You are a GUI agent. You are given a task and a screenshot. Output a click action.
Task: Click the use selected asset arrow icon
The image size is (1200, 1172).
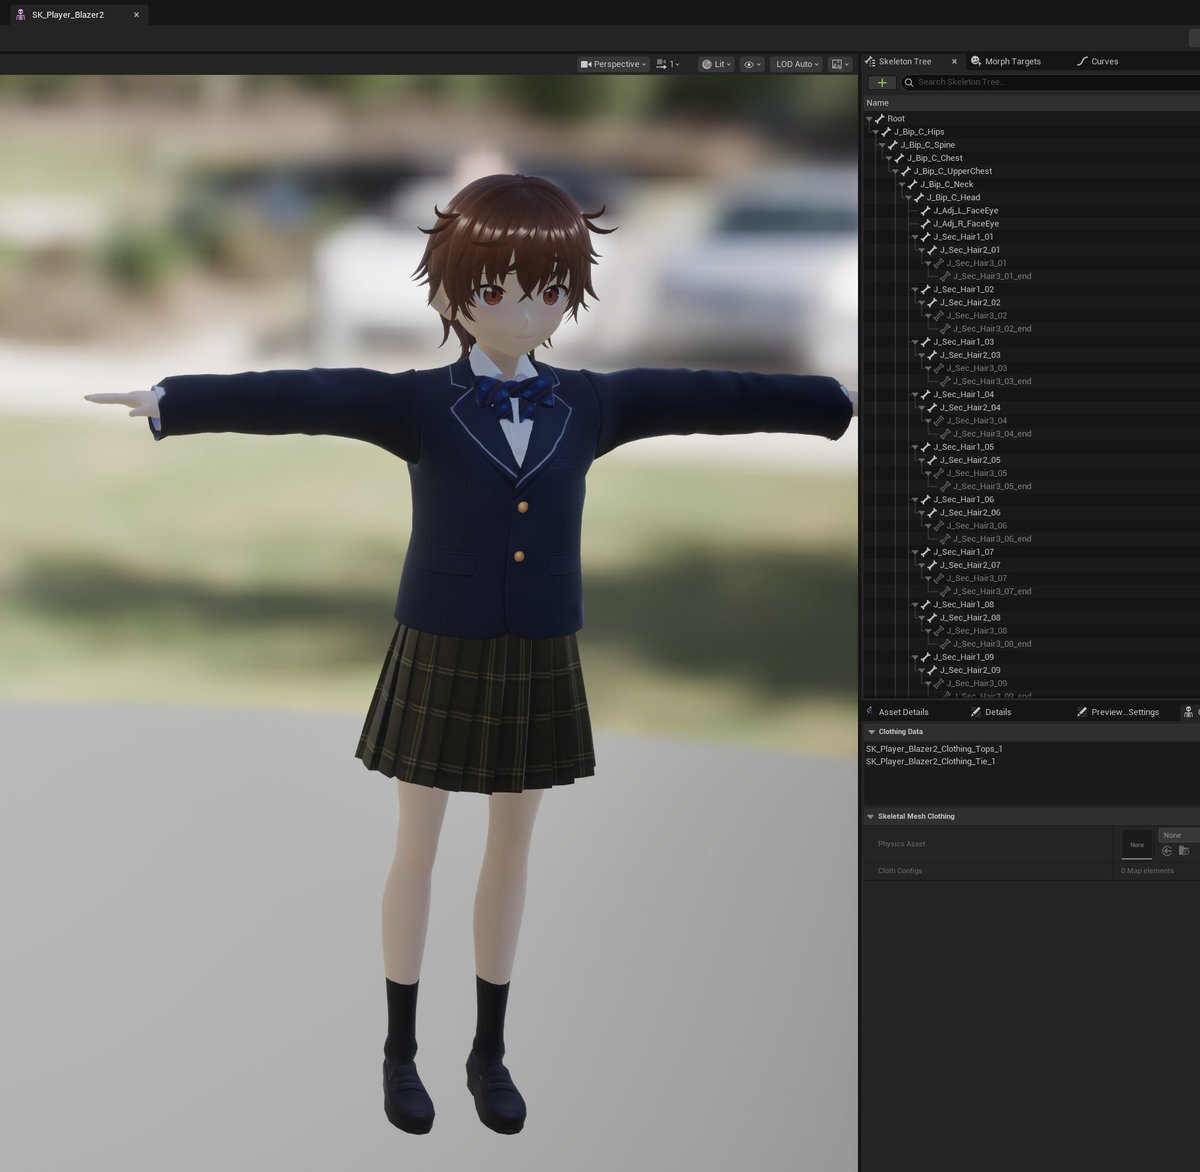(1167, 851)
